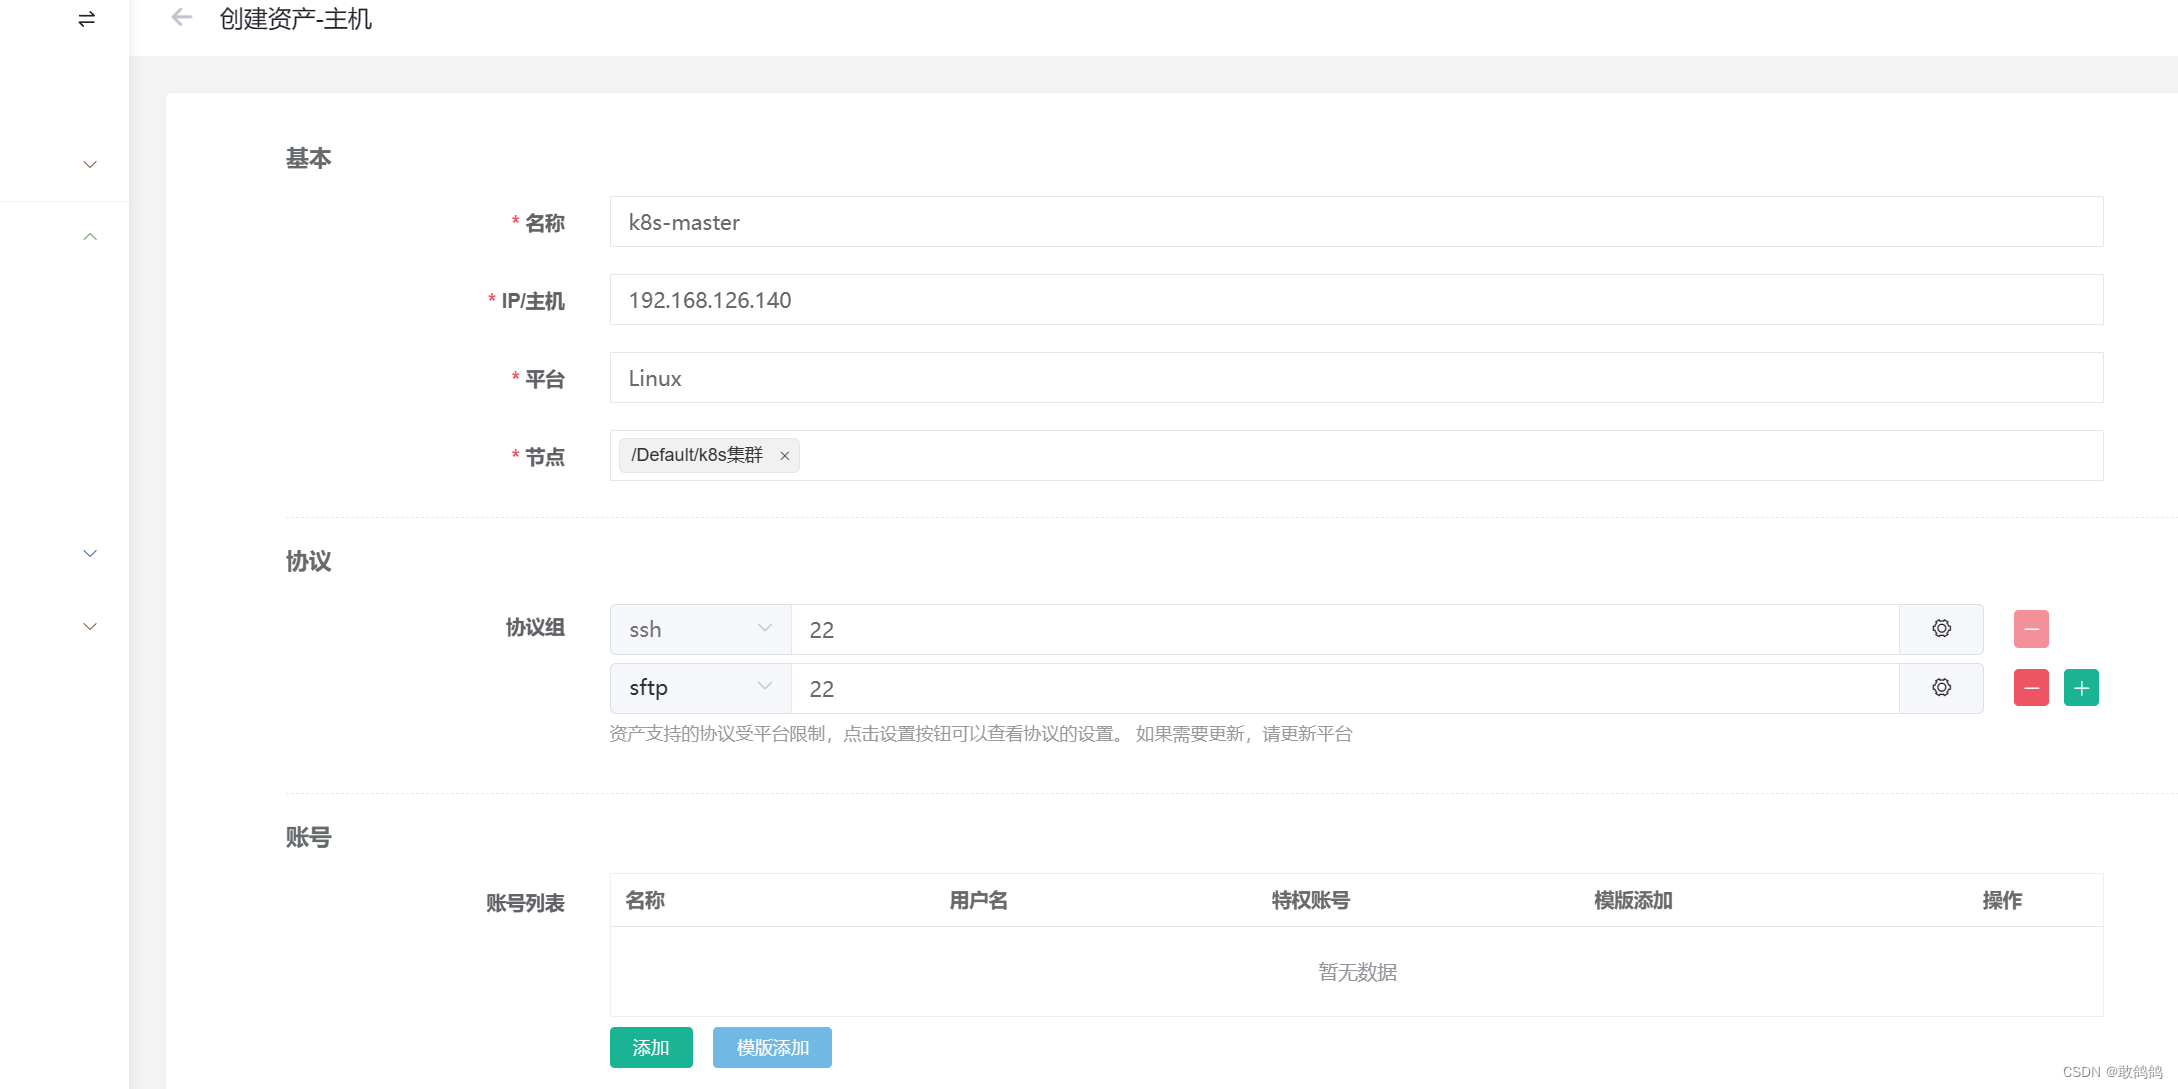This screenshot has width=2178, height=1089.
Task: Click the green 添加 account button
Action: pyautogui.click(x=651, y=1047)
